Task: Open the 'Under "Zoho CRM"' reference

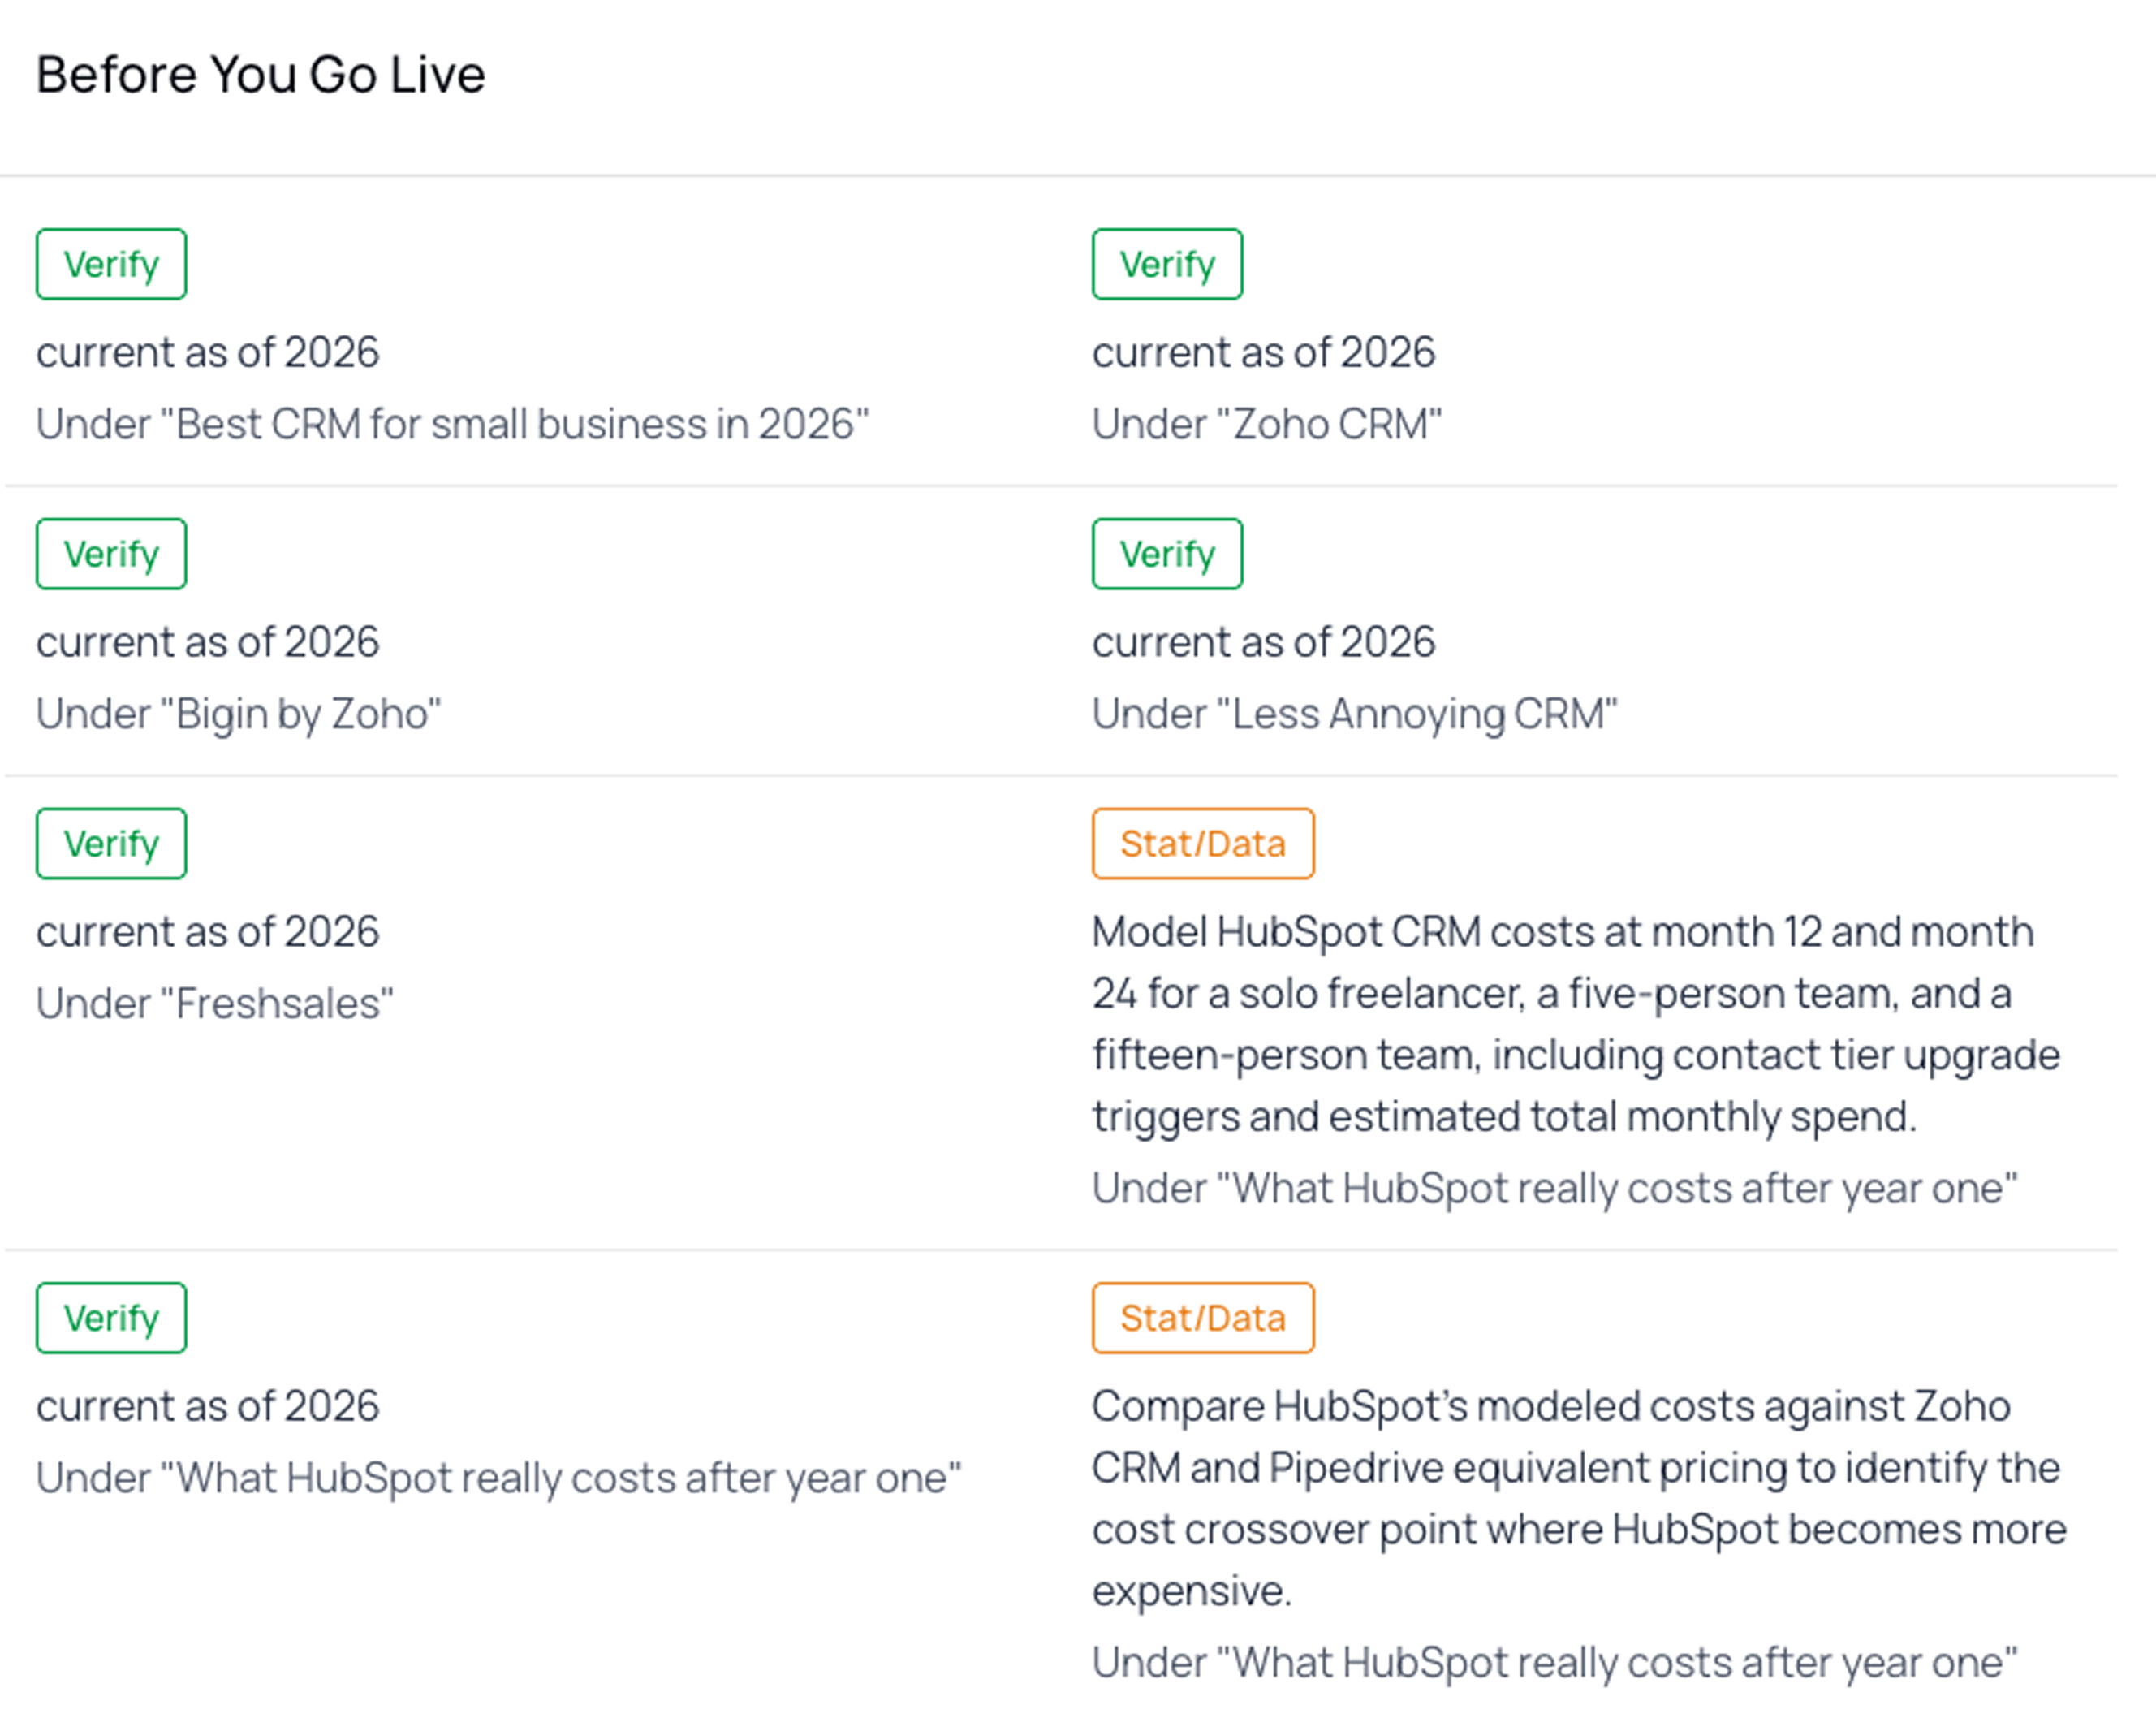Action: (1267, 424)
